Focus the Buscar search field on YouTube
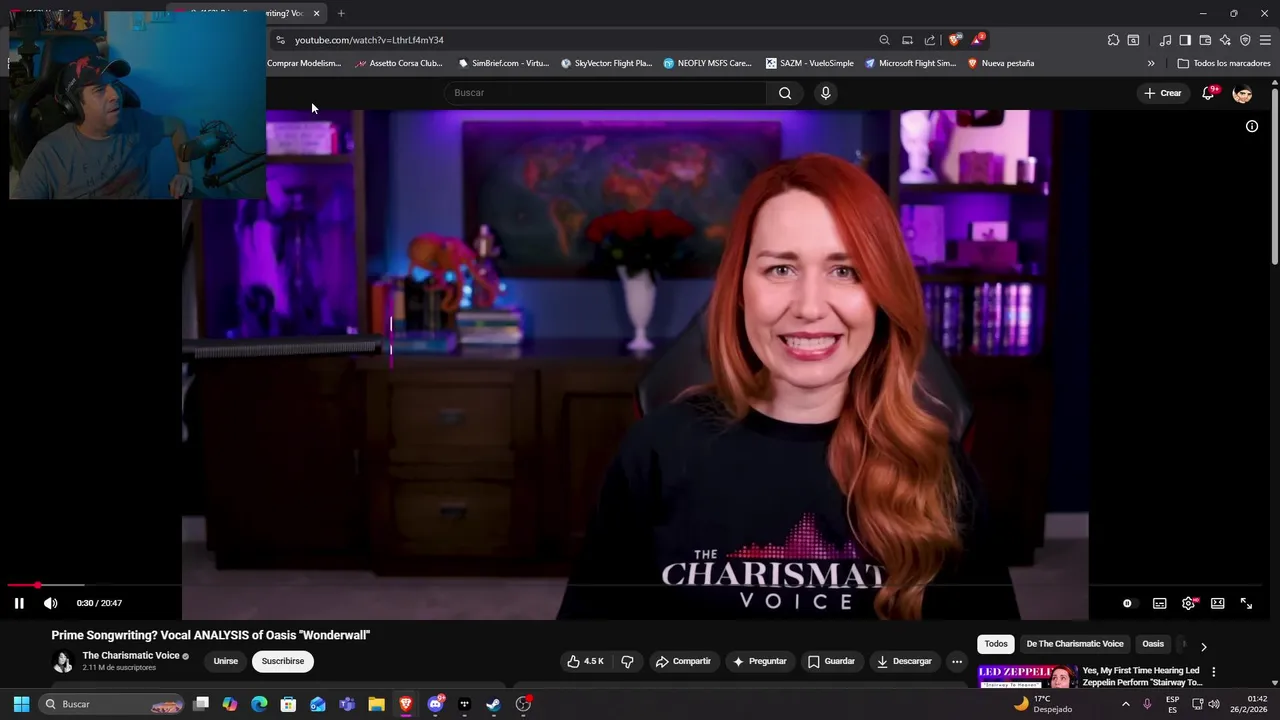Screen dimensions: 1280x720 (605, 93)
